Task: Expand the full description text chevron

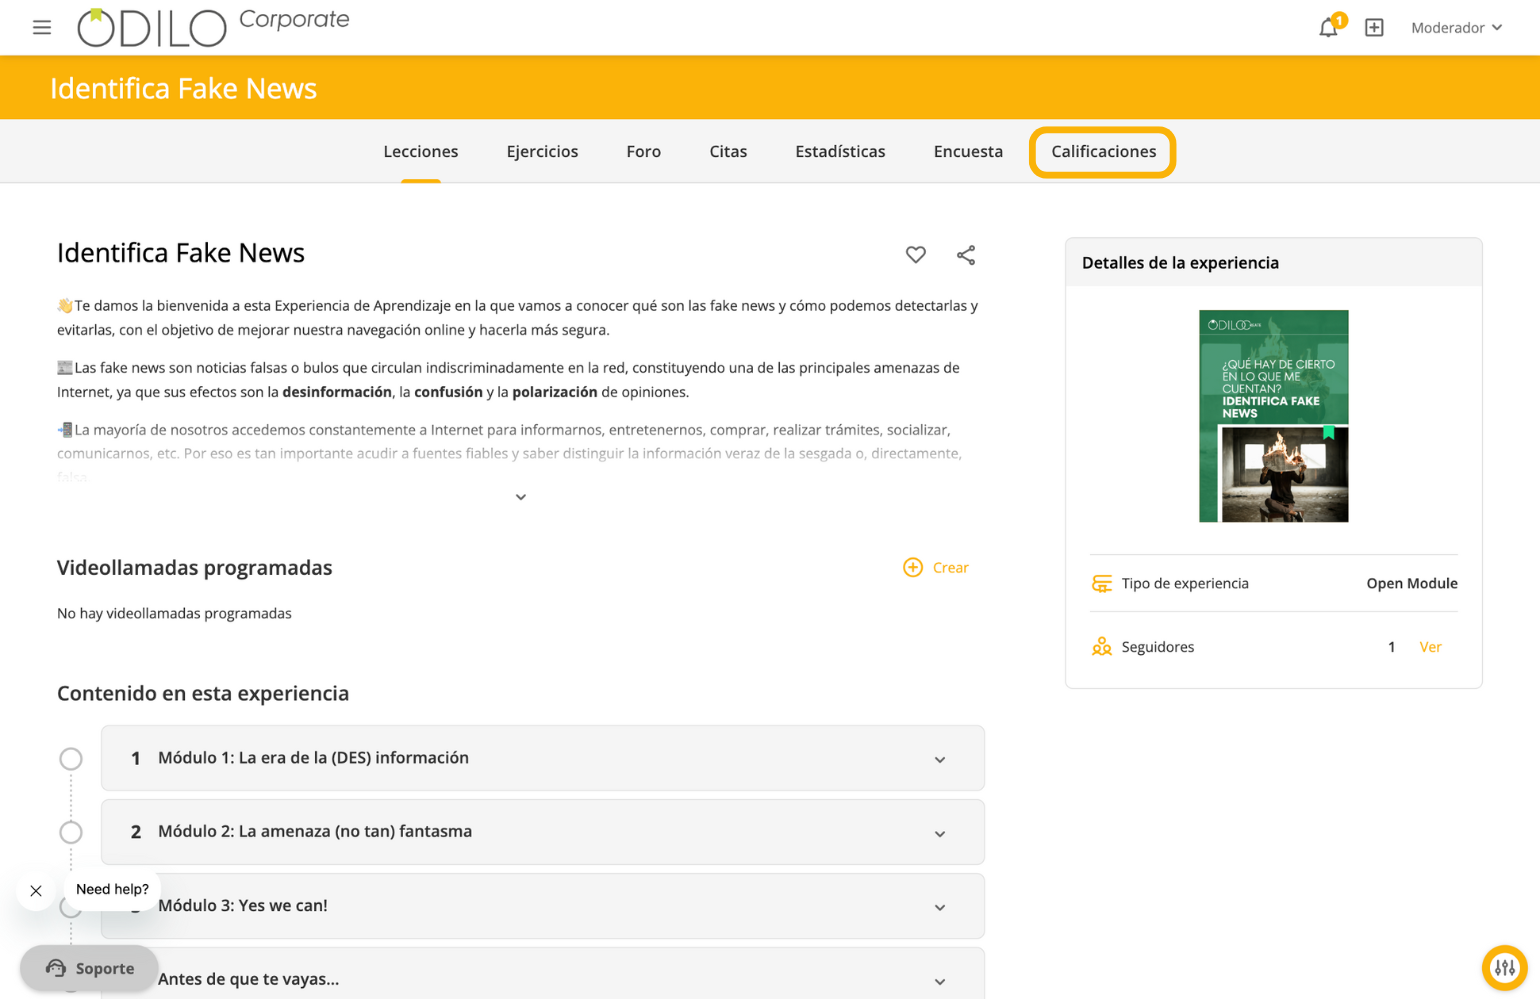Action: (520, 497)
